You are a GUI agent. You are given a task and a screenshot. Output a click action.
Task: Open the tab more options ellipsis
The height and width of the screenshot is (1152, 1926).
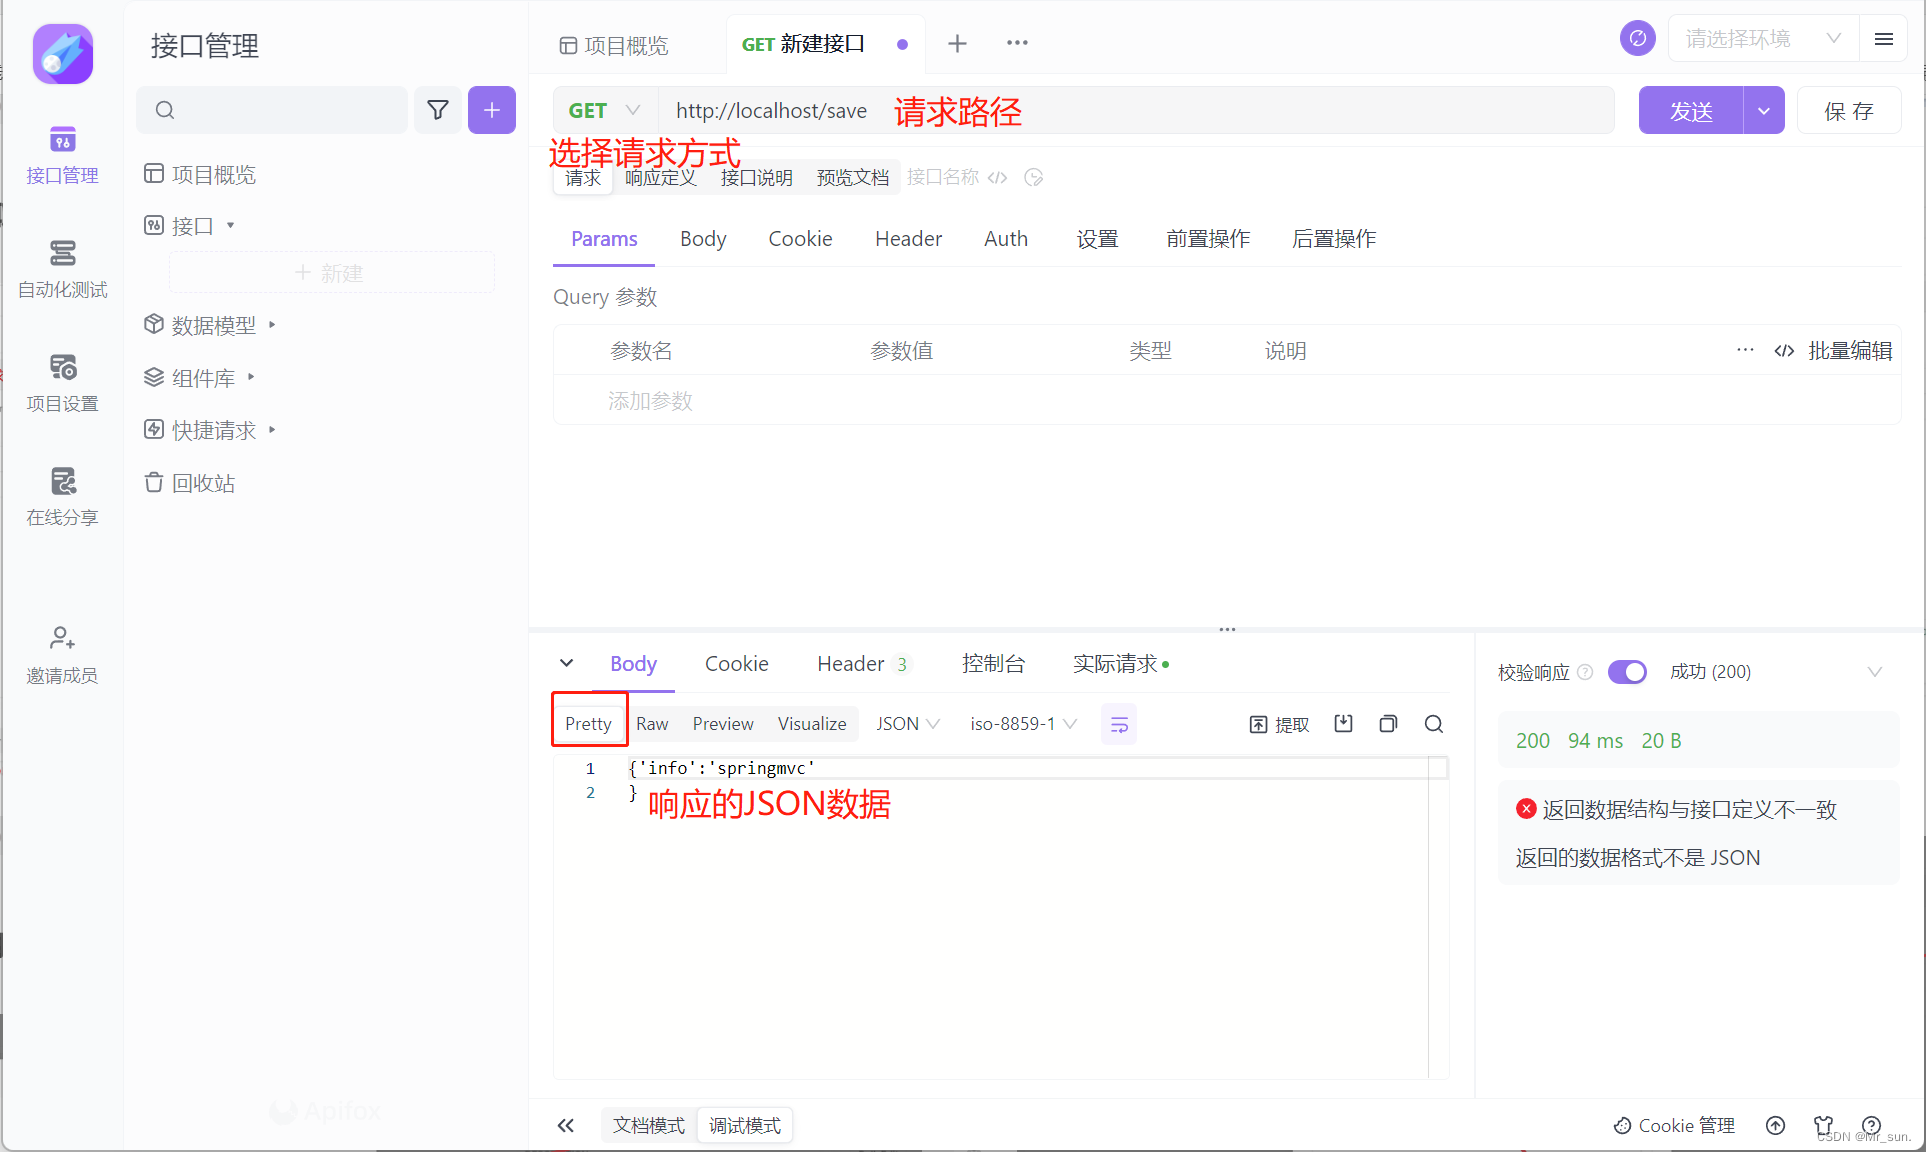(x=1017, y=43)
